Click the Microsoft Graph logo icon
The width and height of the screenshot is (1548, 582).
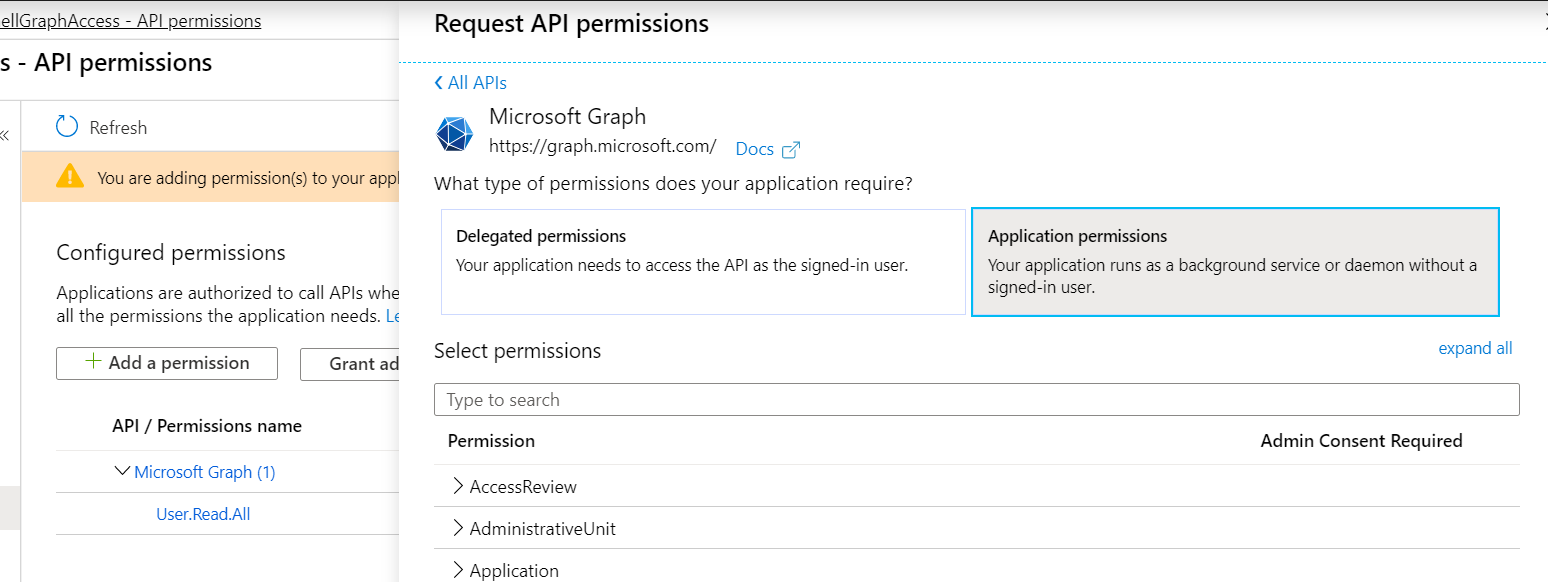click(x=454, y=134)
